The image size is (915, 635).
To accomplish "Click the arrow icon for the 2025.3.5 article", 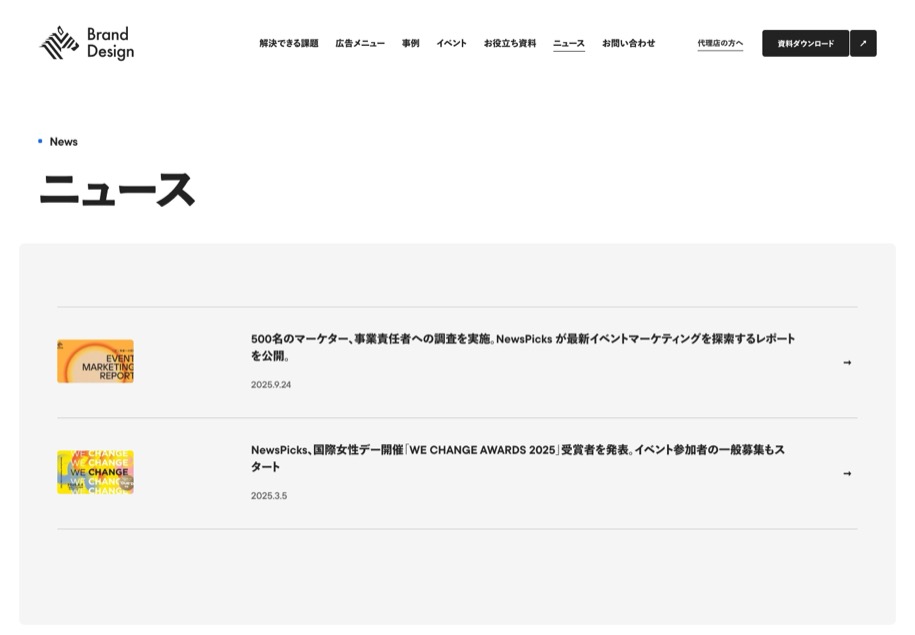I will click(847, 473).
